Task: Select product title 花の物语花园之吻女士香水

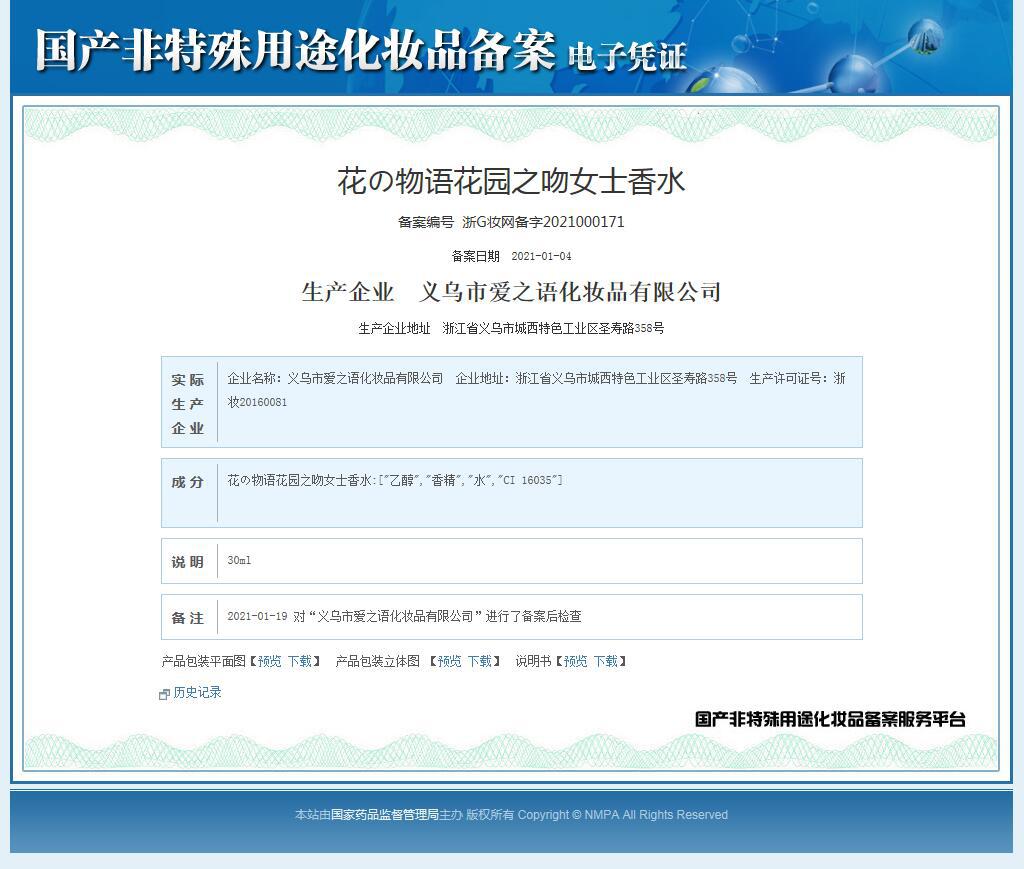Action: coord(511,182)
